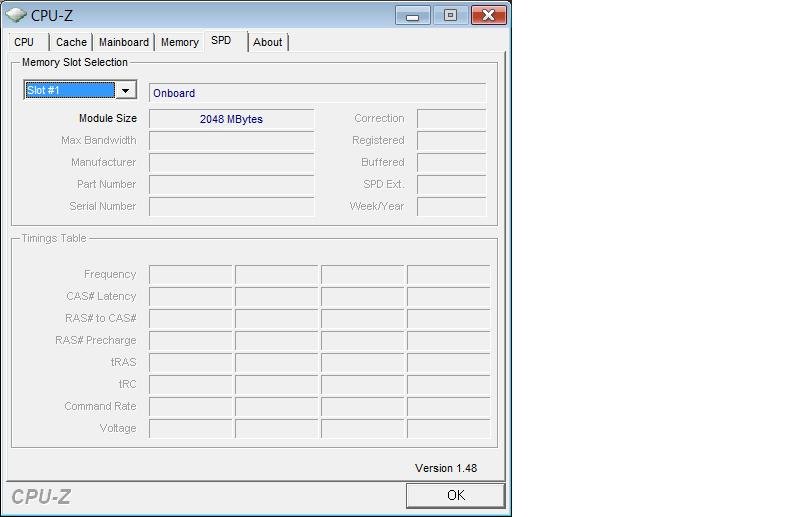This screenshot has width=800, height=517.
Task: Expand the Slot #1 dropdown arrow
Action: click(x=125, y=90)
